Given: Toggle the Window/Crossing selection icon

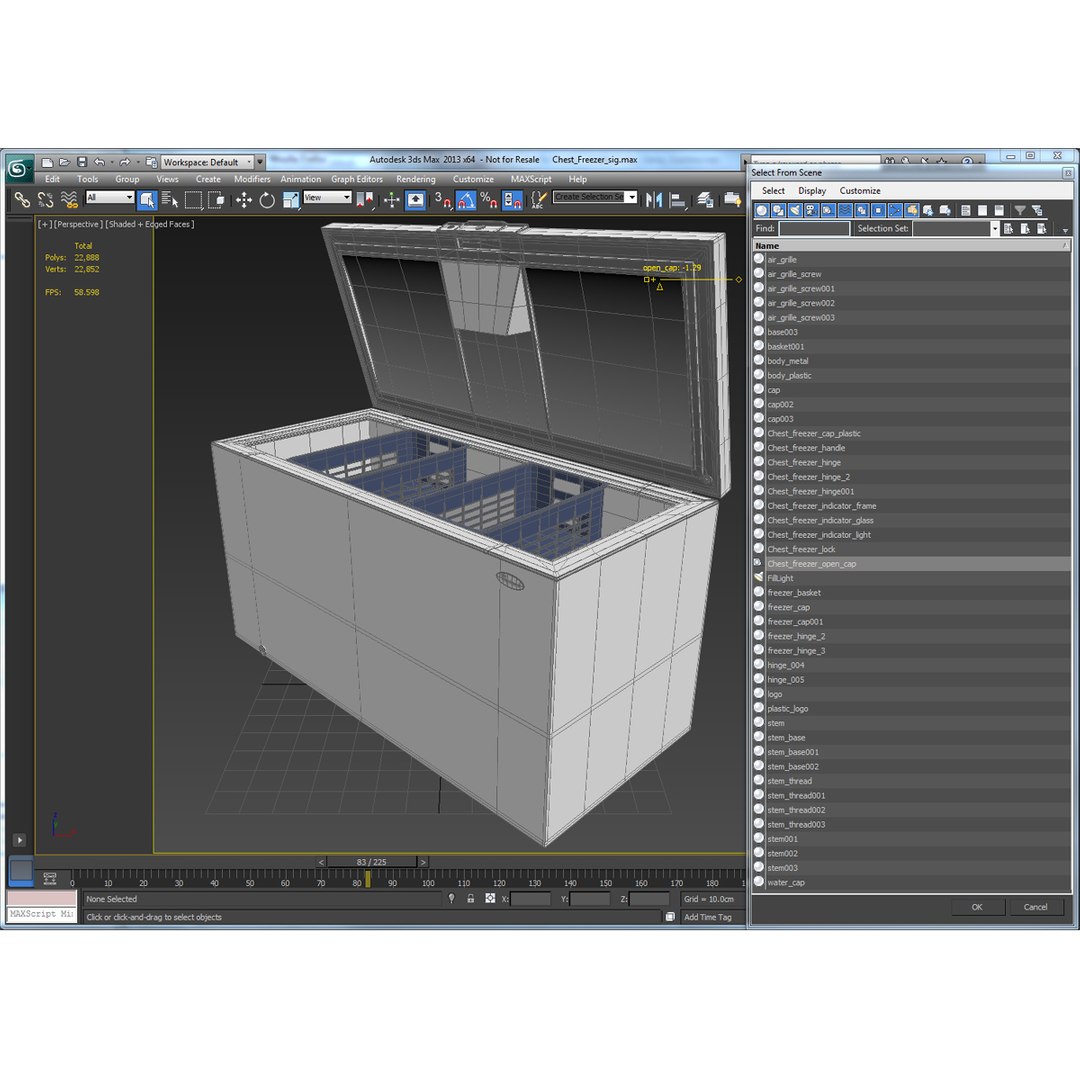Looking at the screenshot, I should (216, 200).
